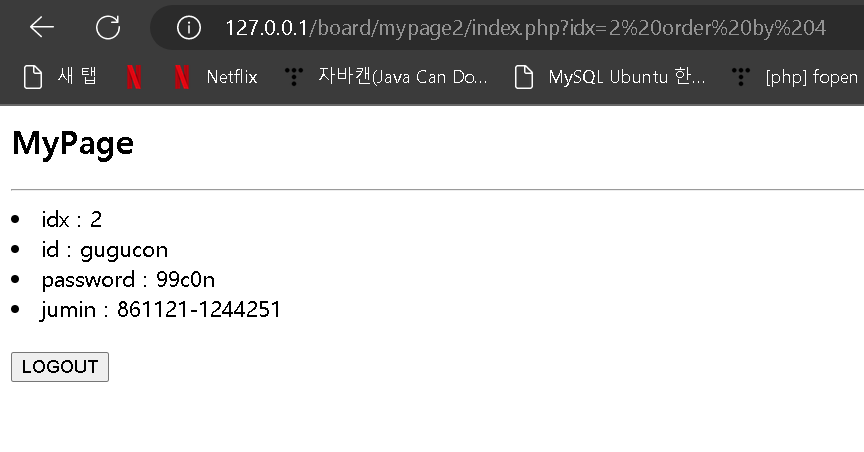Screen dimensions: 864x452
Task: Click the dotted icon beside [php] fopen
Action: 741,77
